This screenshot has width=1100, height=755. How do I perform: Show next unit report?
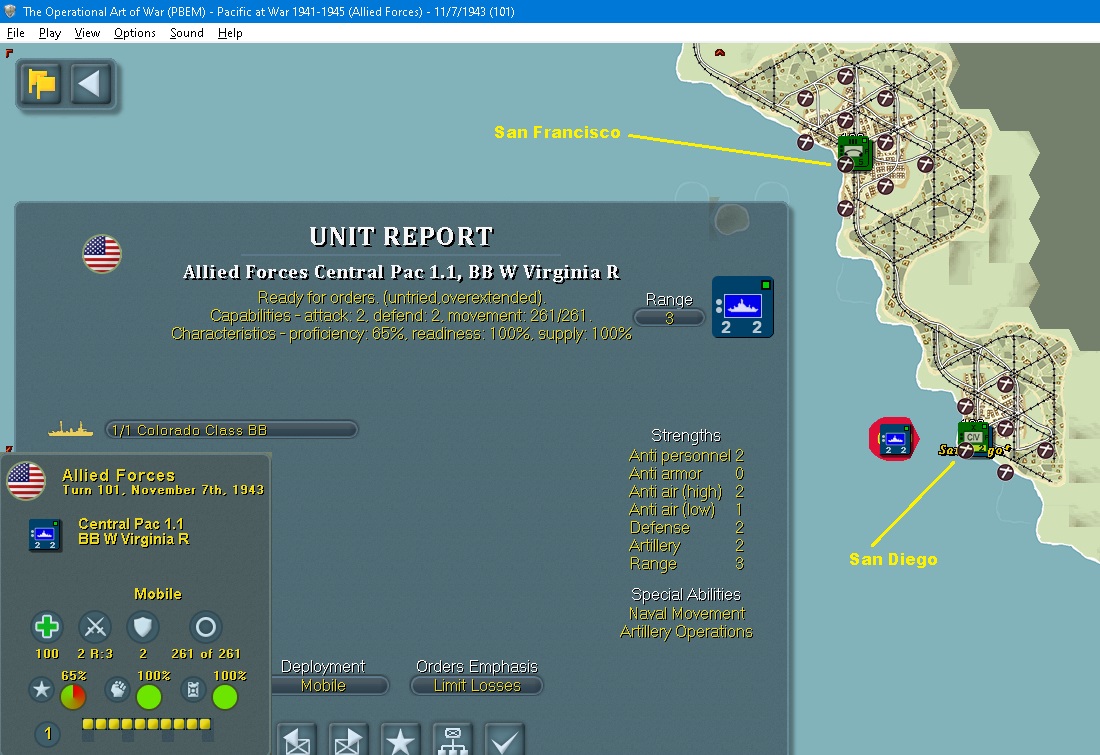[x=348, y=740]
